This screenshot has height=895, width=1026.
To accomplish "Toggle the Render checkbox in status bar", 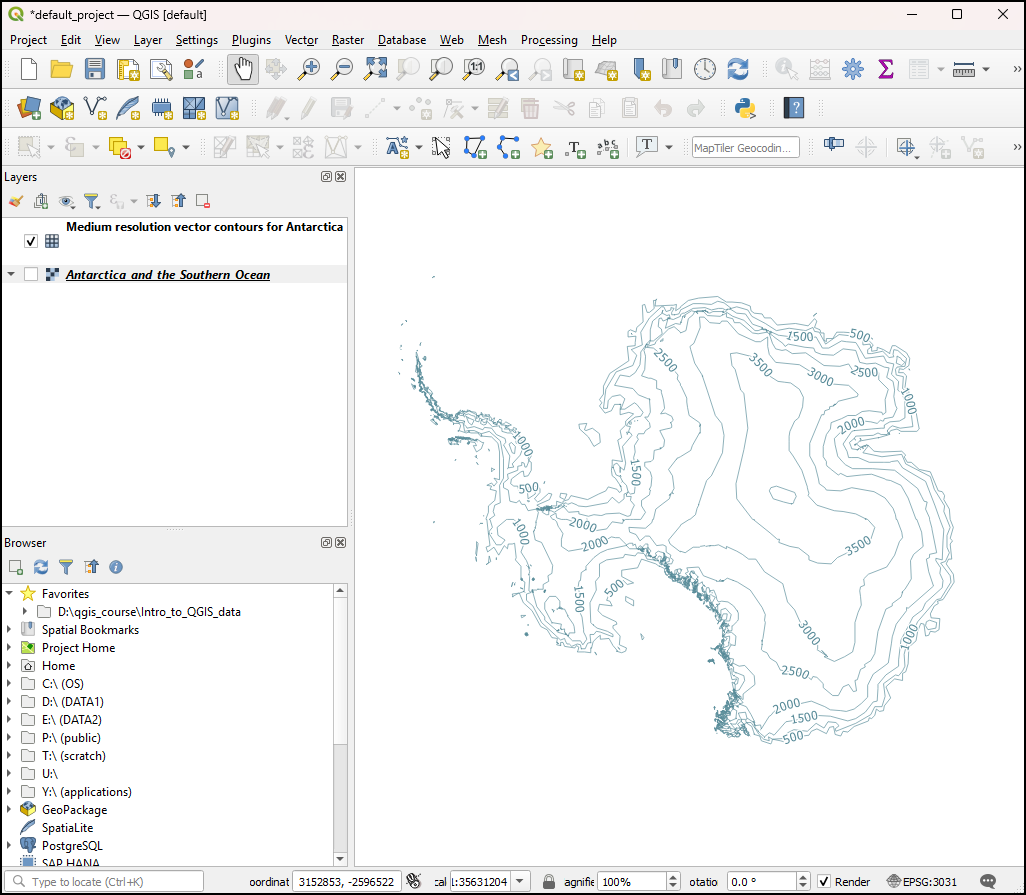I will tap(824, 882).
